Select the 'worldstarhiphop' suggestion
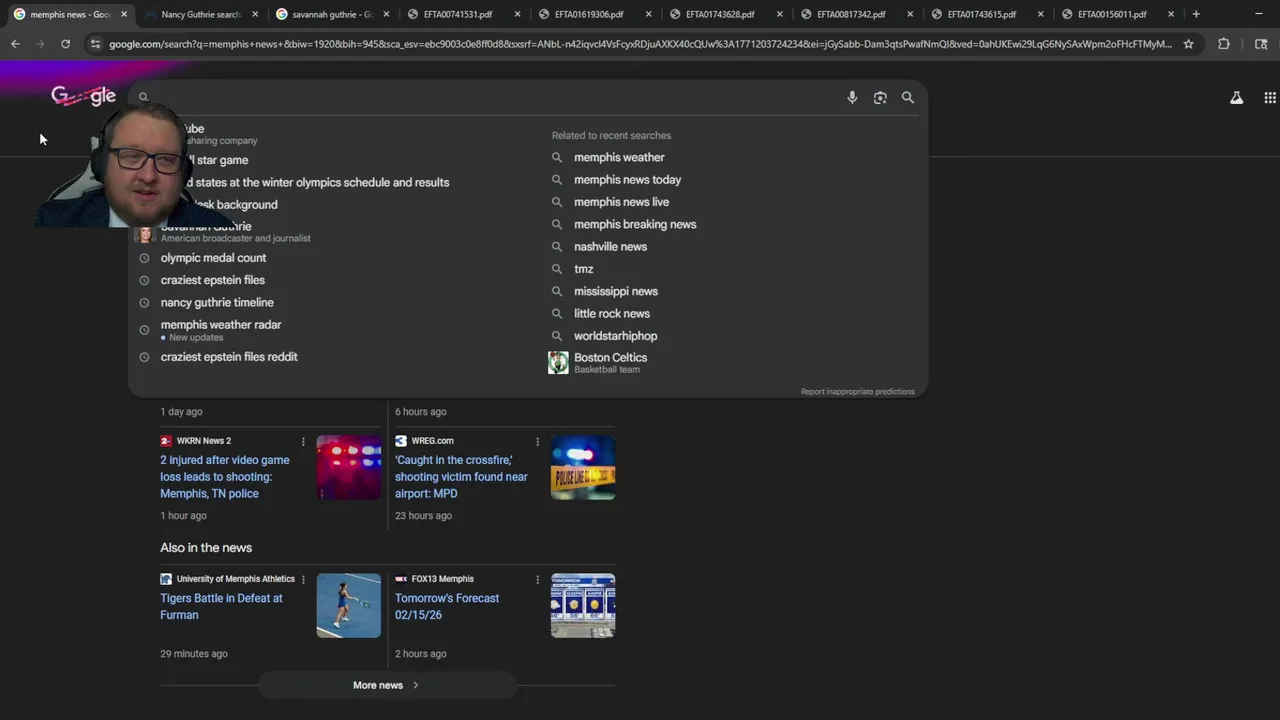The height and width of the screenshot is (720, 1280). tap(615, 336)
